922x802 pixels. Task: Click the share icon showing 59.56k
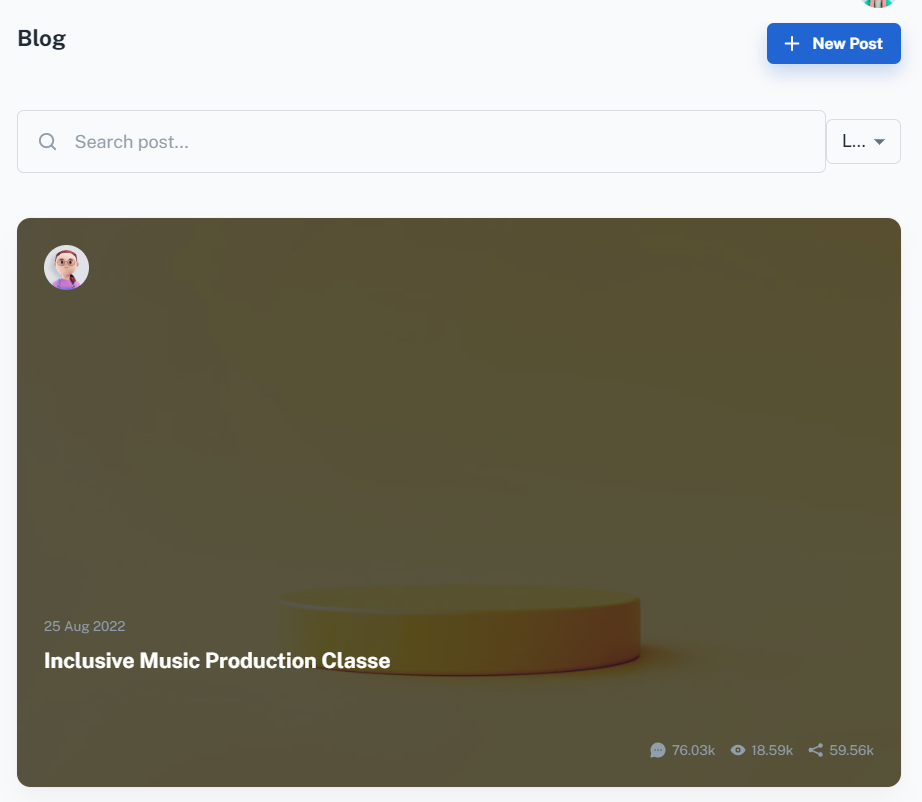click(814, 750)
